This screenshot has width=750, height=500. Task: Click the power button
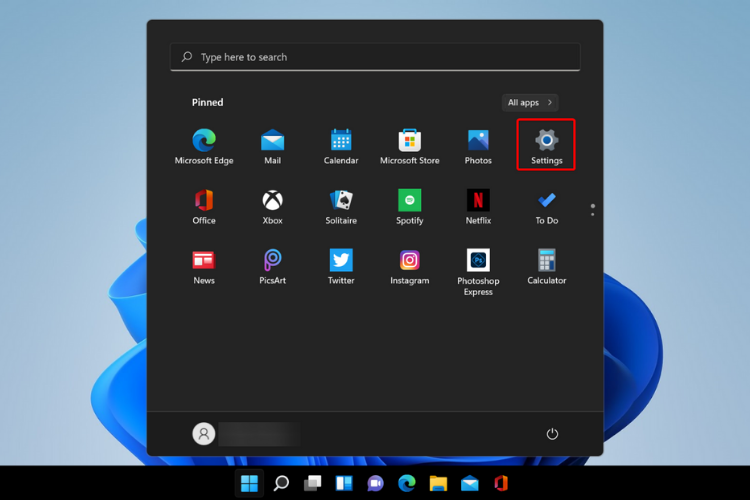click(552, 434)
